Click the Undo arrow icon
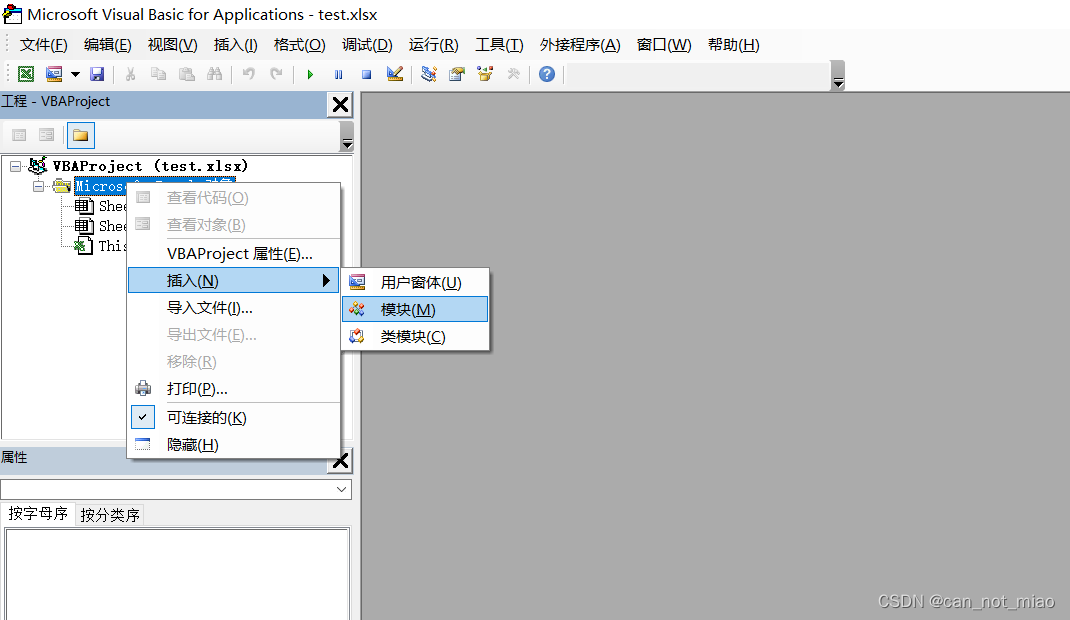This screenshot has width=1070, height=620. (248, 74)
